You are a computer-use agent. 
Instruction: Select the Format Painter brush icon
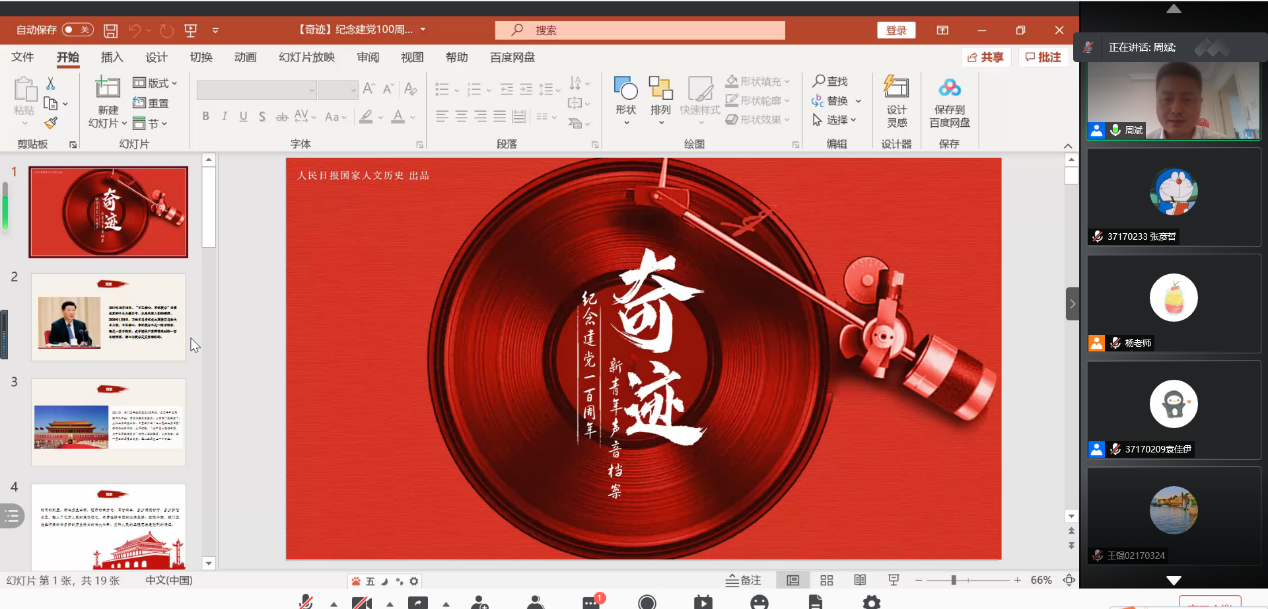click(x=50, y=122)
